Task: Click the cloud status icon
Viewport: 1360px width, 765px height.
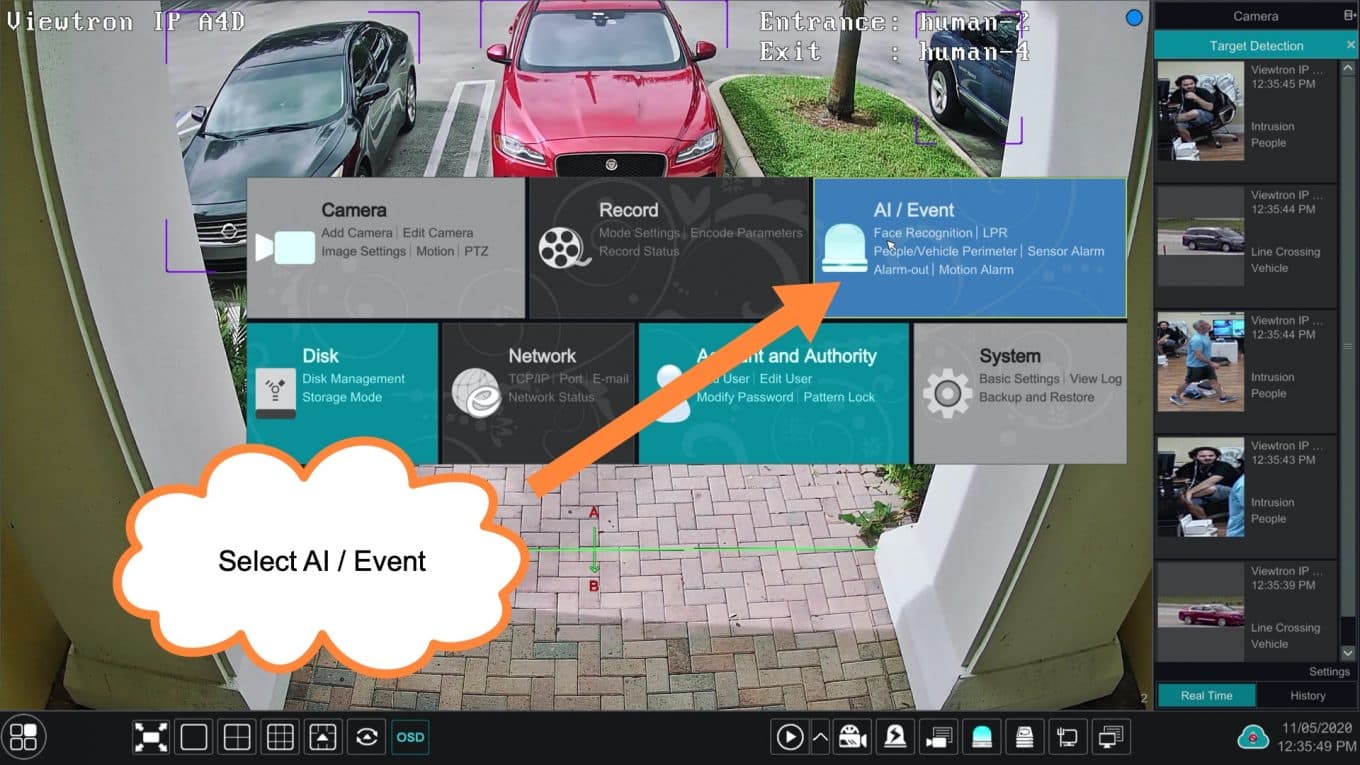Action: [x=1252, y=737]
